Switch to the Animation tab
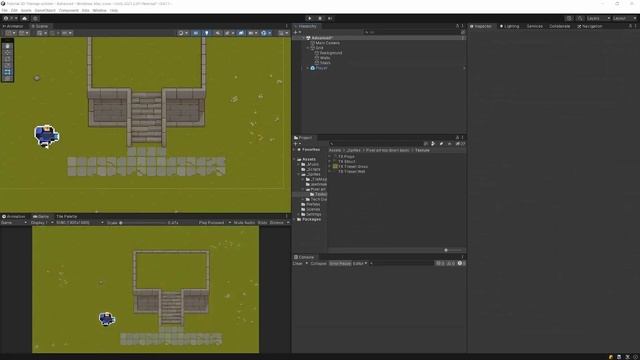This screenshot has width=640, height=360. coord(14,216)
